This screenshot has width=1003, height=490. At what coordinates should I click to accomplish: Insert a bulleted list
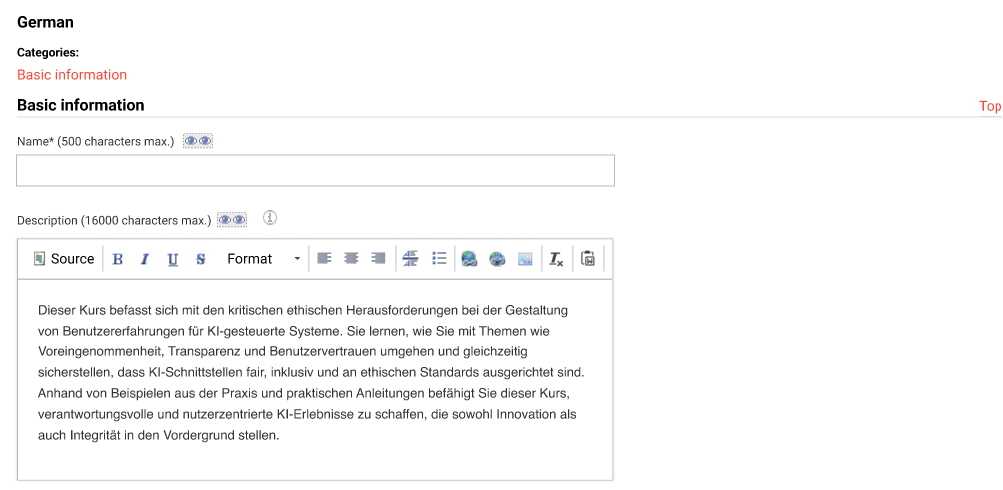pos(439,258)
